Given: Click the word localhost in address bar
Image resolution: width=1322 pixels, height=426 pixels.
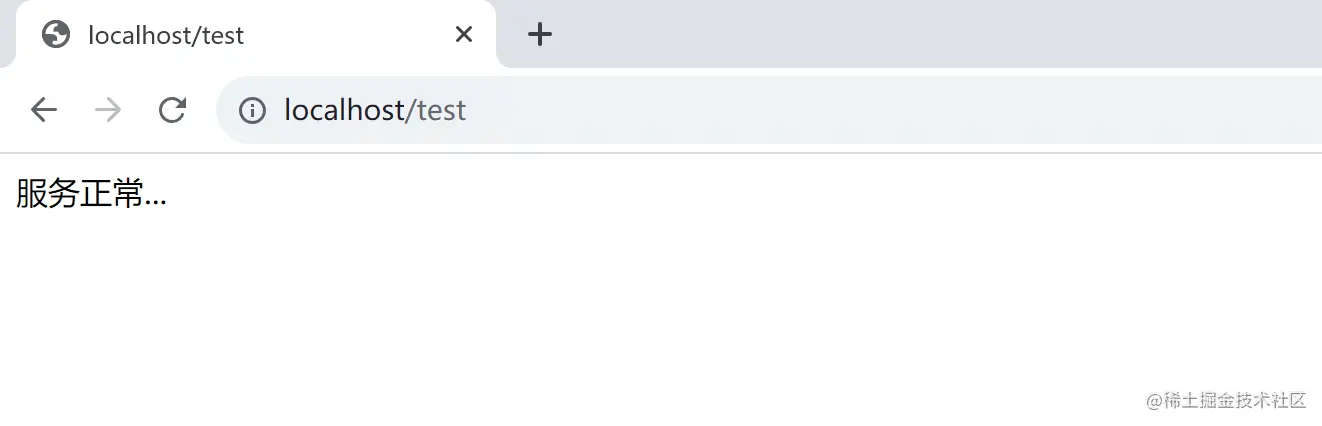Looking at the screenshot, I should point(343,110).
